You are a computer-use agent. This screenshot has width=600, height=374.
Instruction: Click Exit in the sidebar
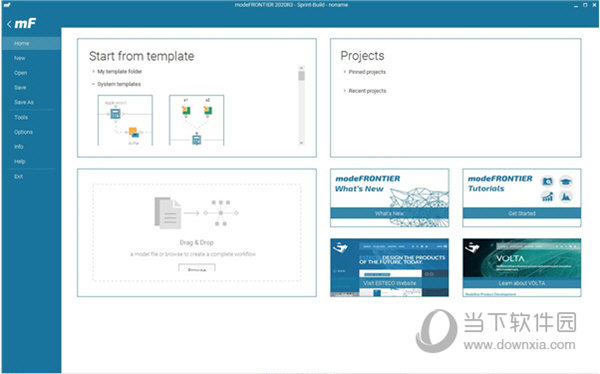18,176
